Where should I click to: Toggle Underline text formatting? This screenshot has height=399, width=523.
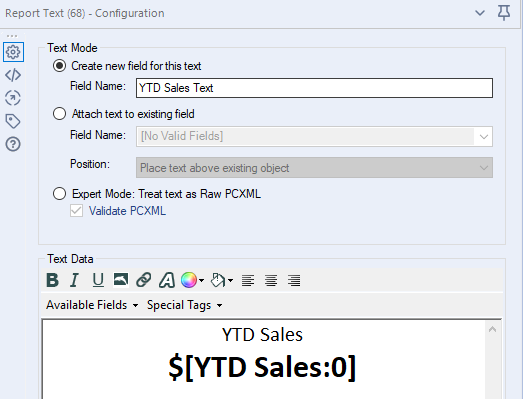click(x=98, y=280)
